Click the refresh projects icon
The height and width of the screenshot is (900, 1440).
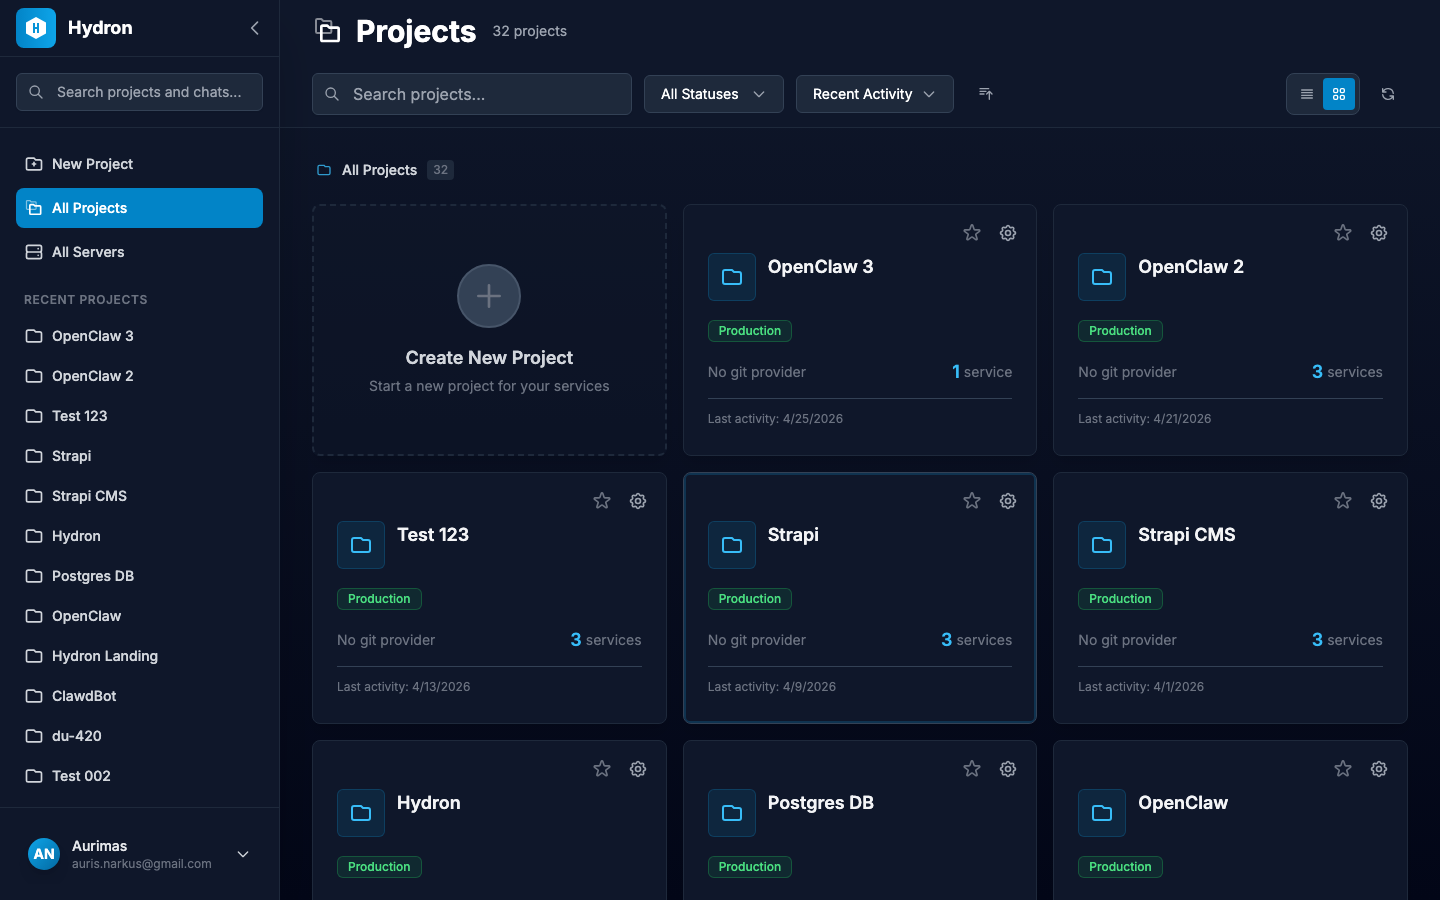[x=1388, y=94]
